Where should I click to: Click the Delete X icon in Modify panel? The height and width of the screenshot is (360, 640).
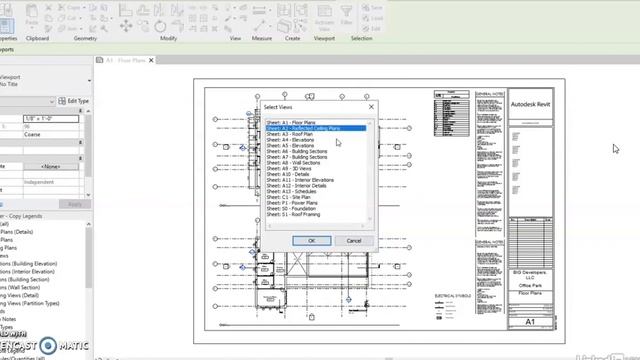pos(215,29)
